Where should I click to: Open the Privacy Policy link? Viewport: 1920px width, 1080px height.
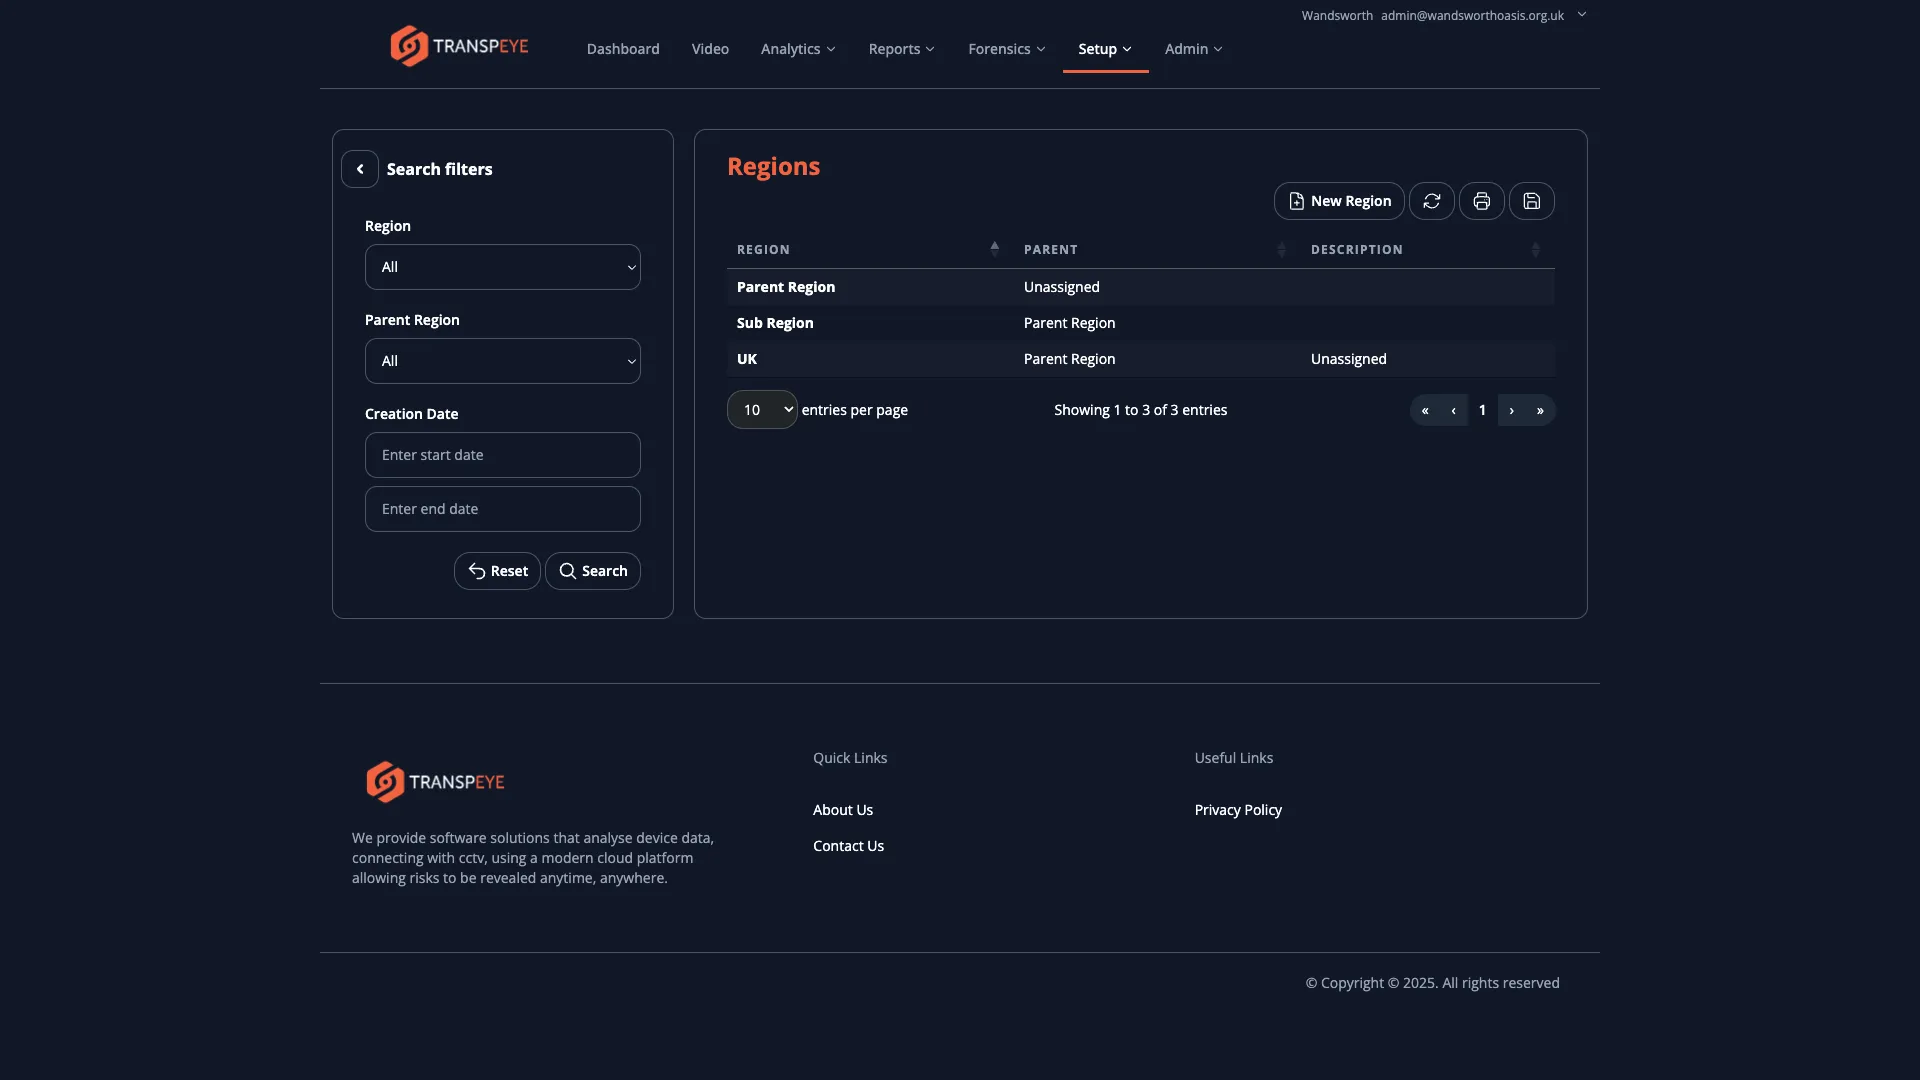tap(1237, 810)
